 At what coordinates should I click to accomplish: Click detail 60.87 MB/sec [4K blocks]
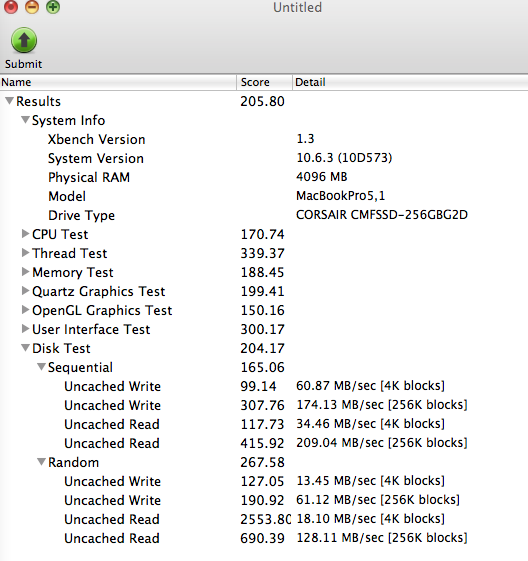(371, 386)
